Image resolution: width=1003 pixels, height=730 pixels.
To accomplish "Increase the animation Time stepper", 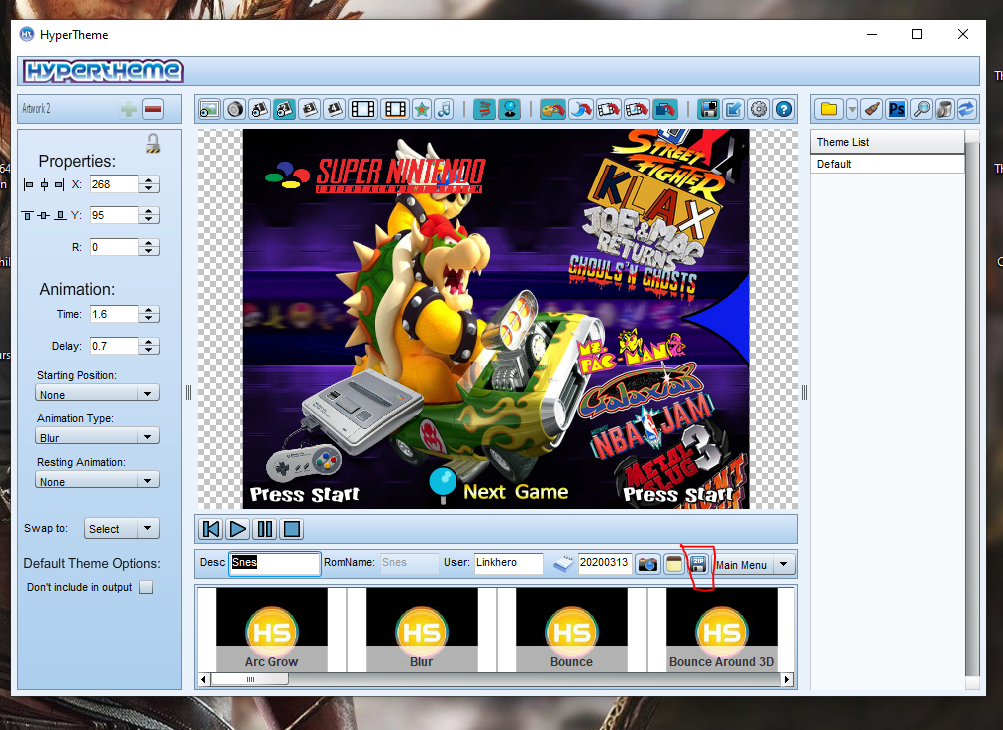I will coord(148,310).
